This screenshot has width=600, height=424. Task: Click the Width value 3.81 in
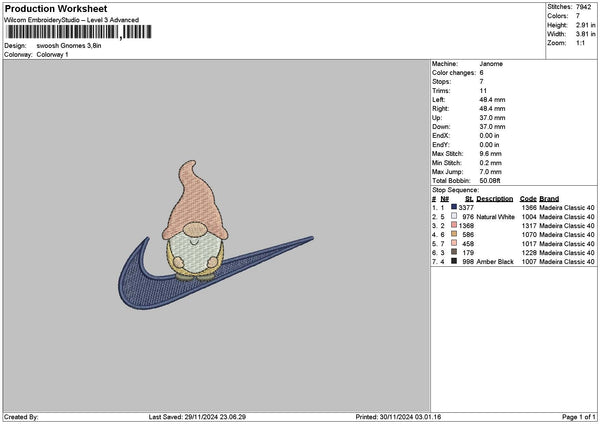pos(585,34)
